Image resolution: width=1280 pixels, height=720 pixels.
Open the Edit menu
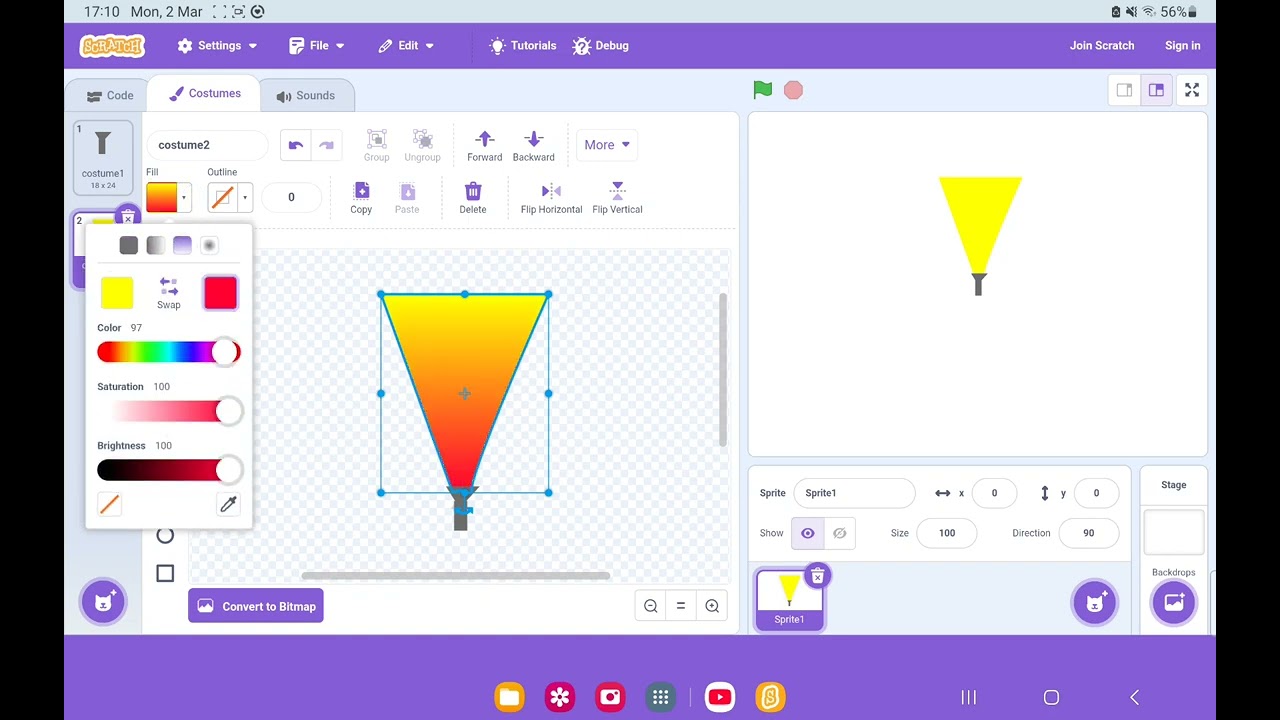tap(406, 46)
